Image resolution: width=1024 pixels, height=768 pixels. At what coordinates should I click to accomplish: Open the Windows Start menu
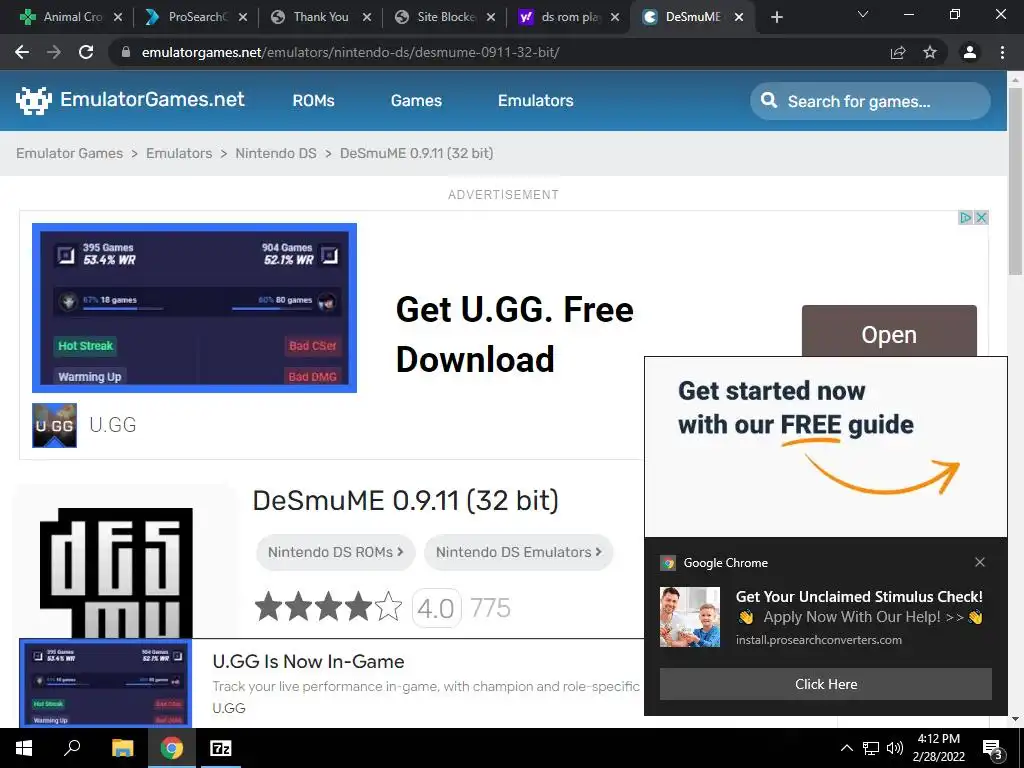click(24, 748)
